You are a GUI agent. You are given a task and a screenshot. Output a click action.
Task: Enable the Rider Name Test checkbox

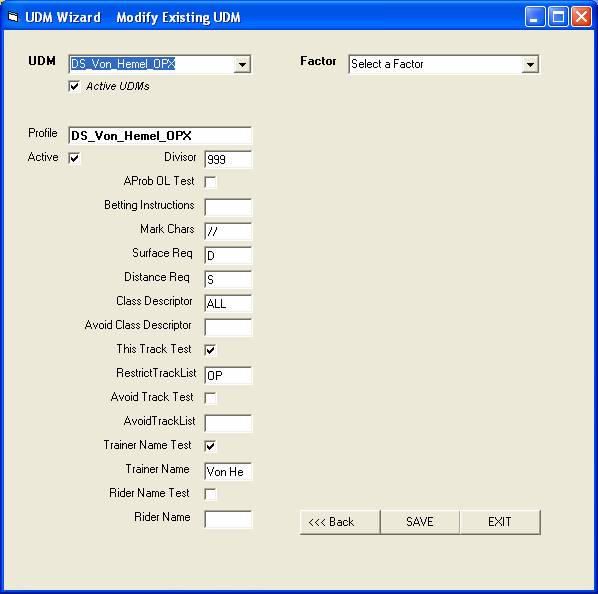[210, 494]
